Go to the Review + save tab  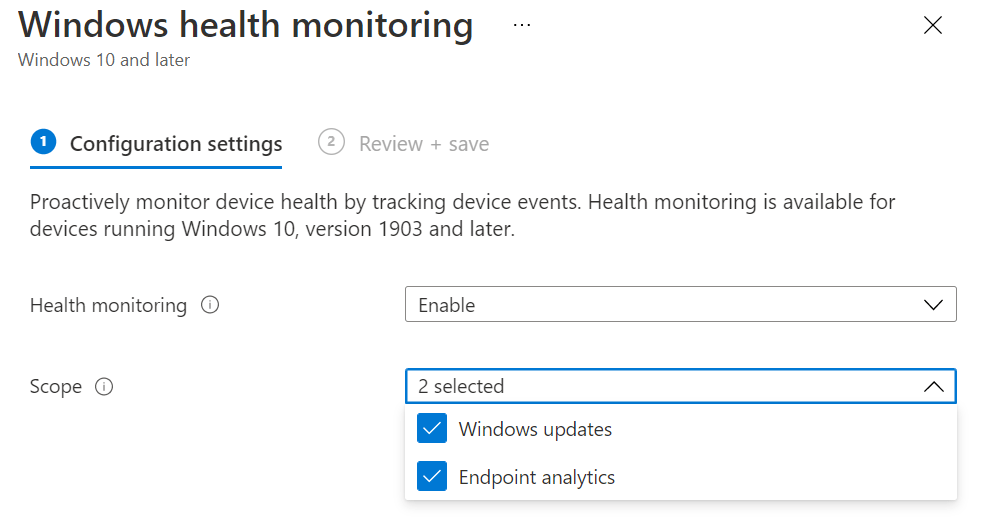coord(424,144)
